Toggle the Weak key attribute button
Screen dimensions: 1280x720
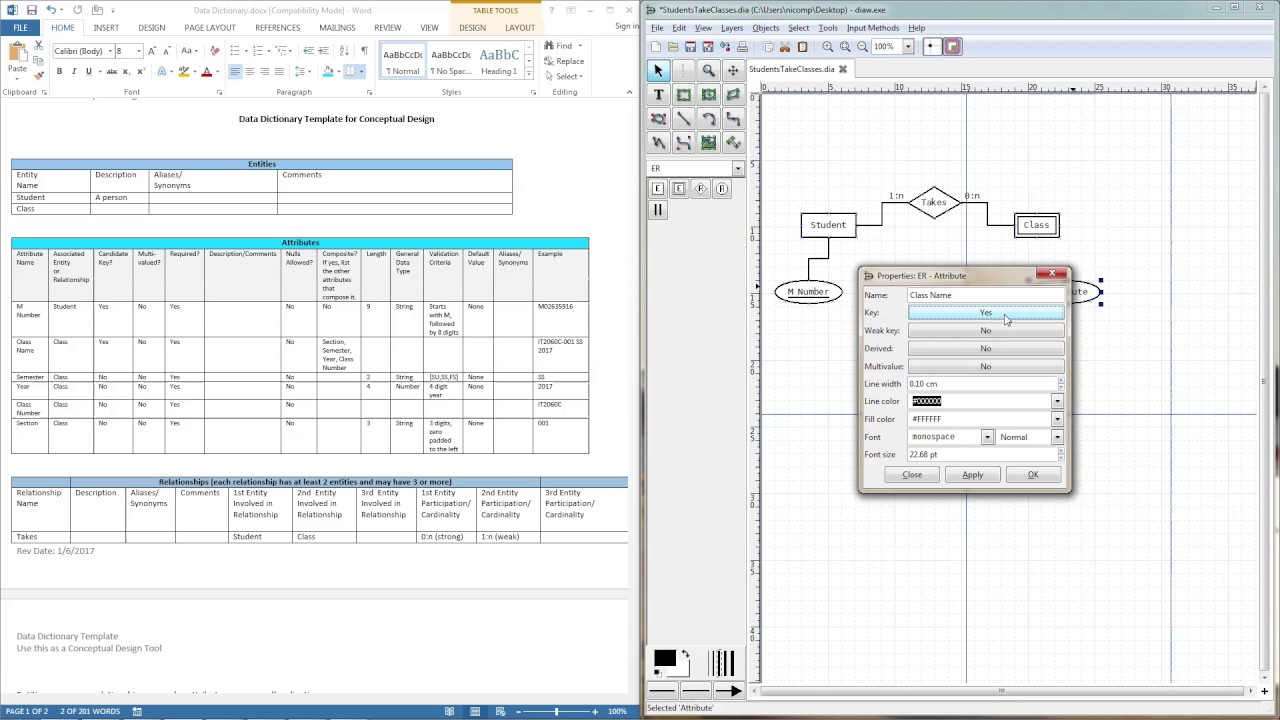click(x=986, y=331)
